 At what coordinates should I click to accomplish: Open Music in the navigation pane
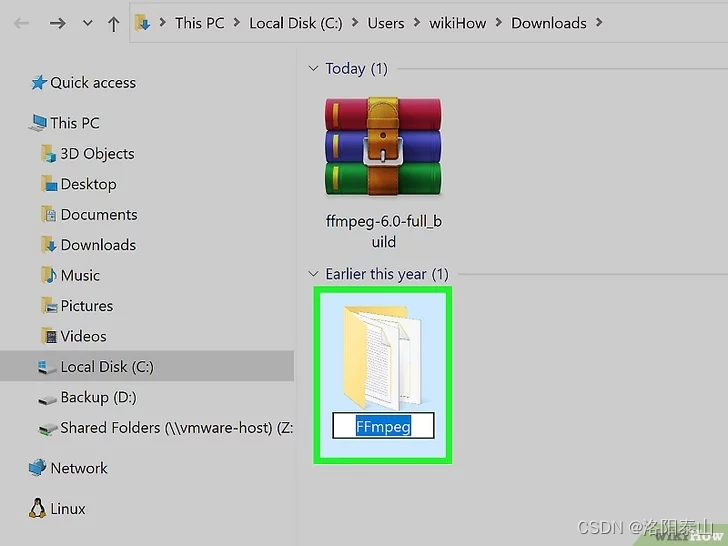coord(80,275)
